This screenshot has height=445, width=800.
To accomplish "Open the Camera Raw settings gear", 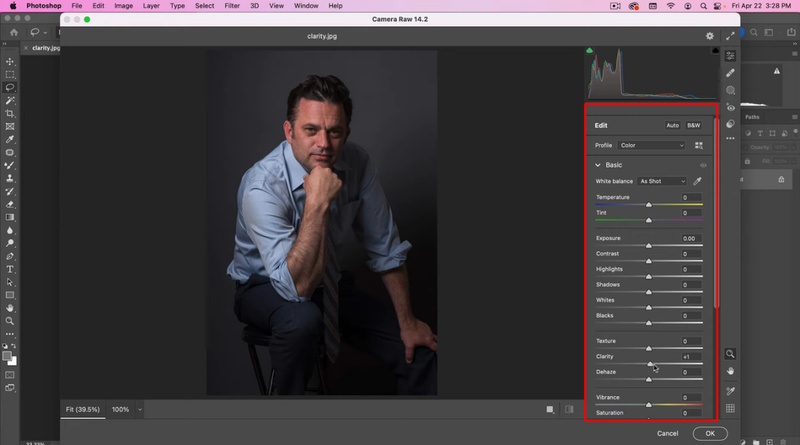I will tap(710, 36).
